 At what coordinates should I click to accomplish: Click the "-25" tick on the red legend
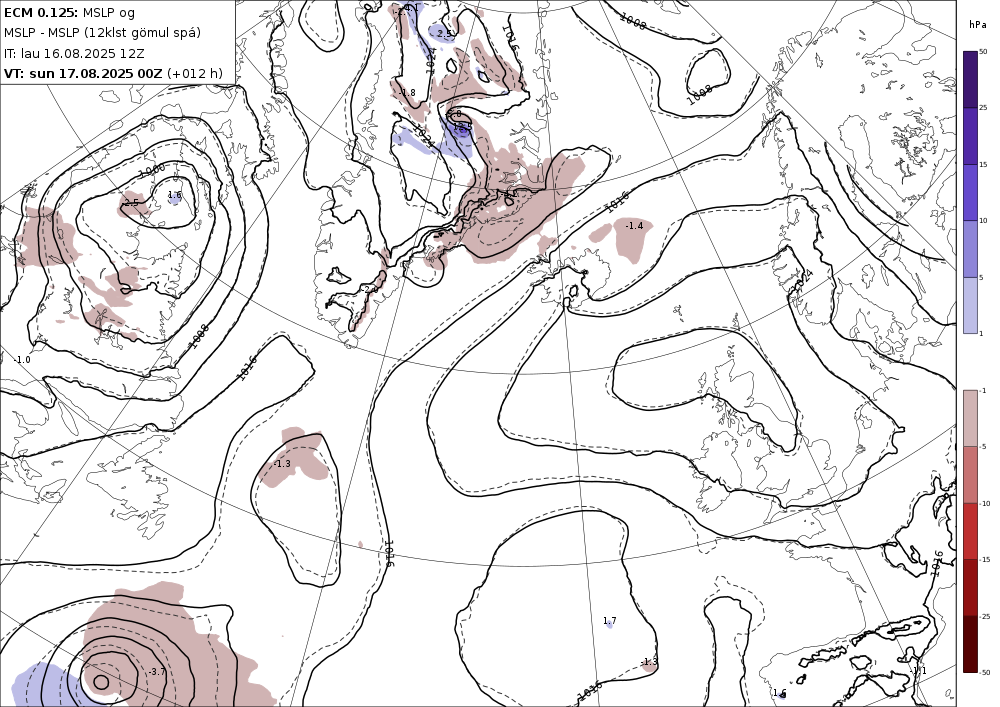[x=985, y=616]
